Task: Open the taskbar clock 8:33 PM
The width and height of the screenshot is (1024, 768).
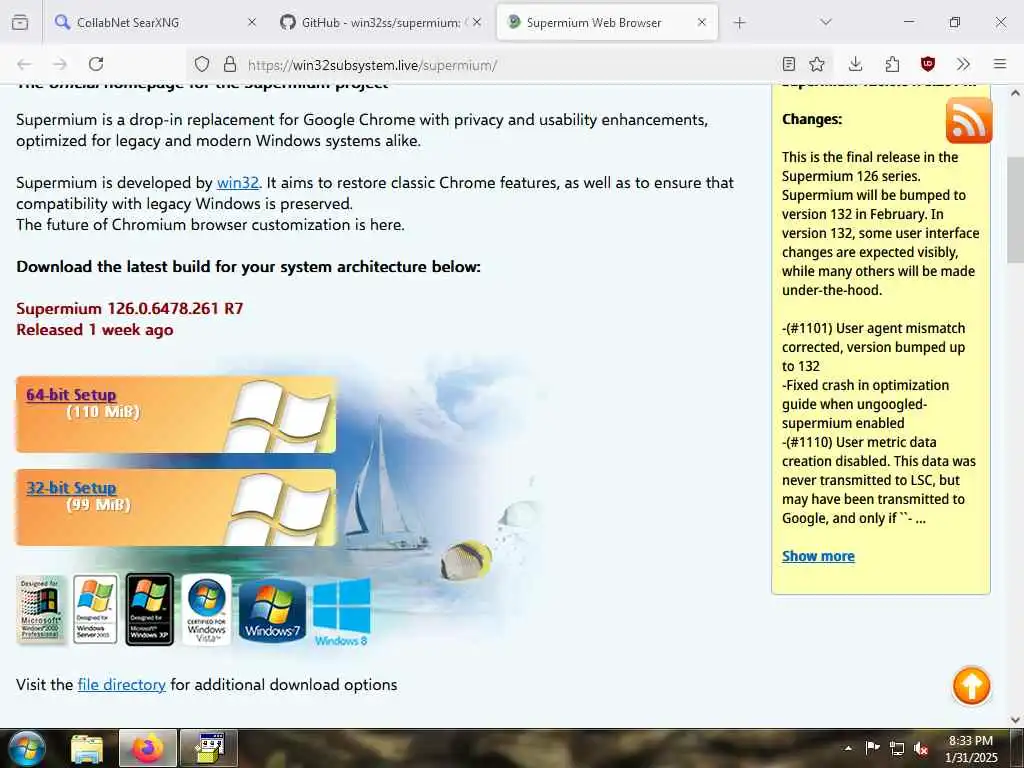Action: pyautogui.click(x=971, y=748)
